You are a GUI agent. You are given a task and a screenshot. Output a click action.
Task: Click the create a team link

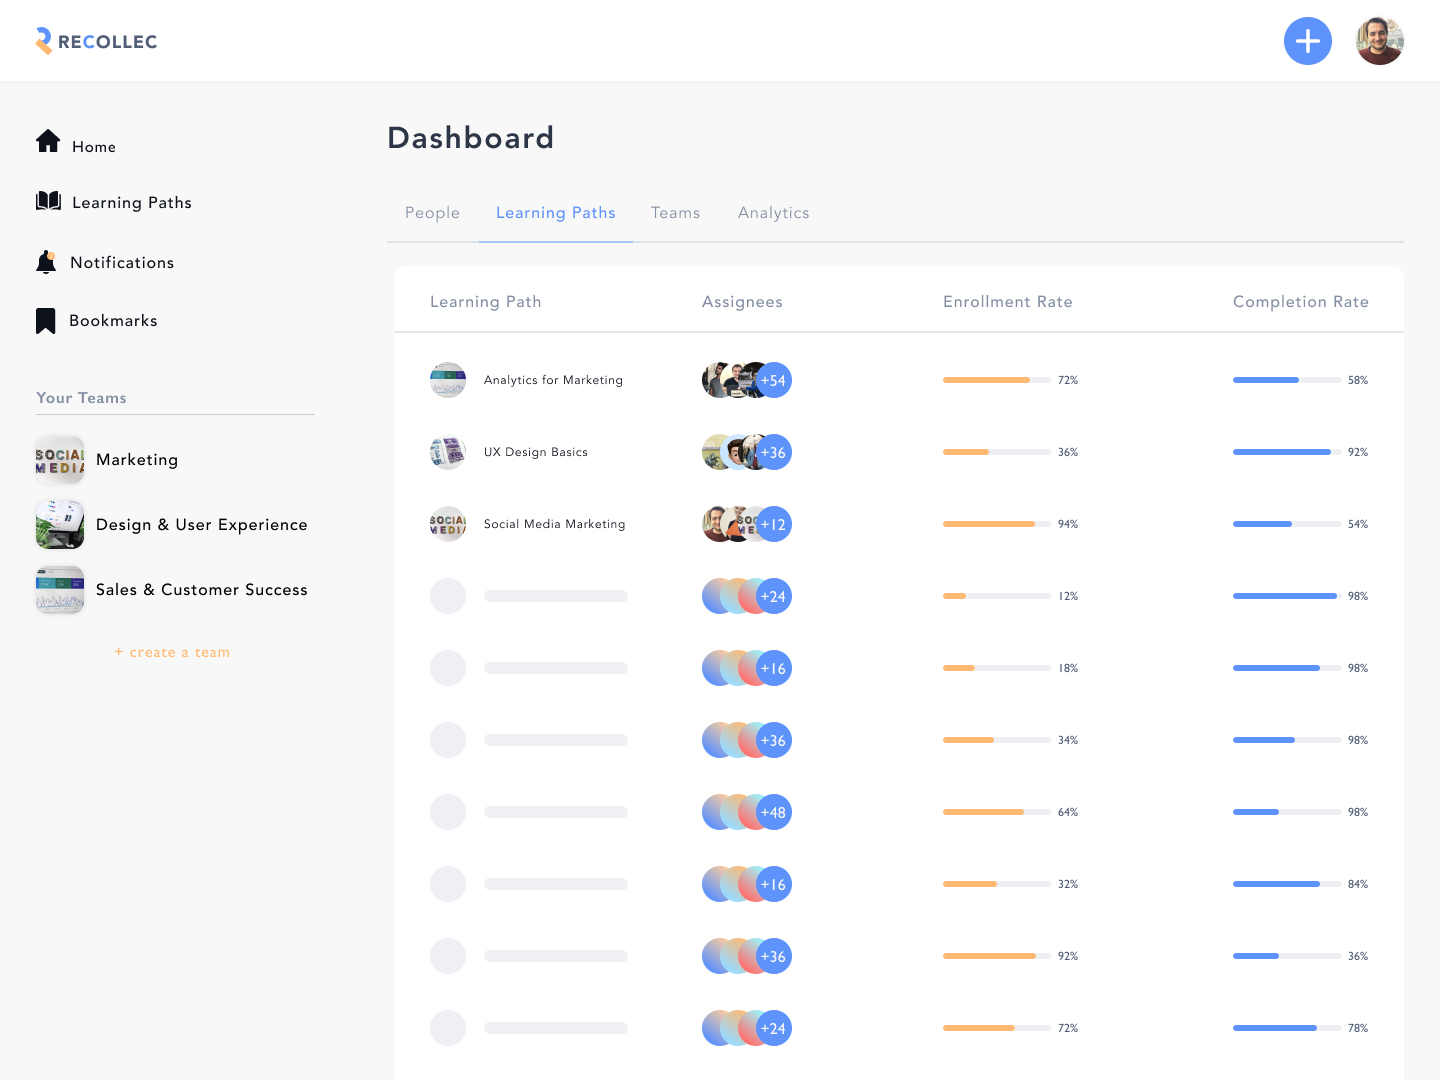pyautogui.click(x=172, y=652)
